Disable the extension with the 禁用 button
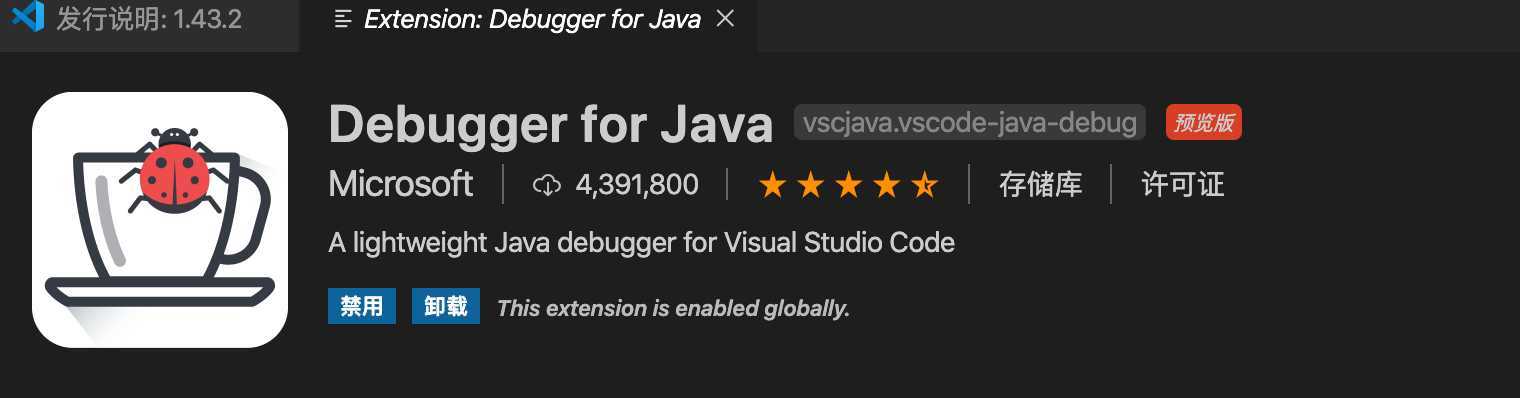The width and height of the screenshot is (1520, 398). point(362,306)
